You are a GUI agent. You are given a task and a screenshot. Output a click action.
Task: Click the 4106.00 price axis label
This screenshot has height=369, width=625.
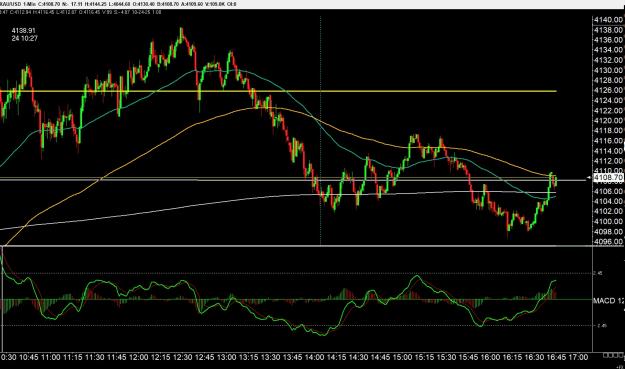point(609,191)
